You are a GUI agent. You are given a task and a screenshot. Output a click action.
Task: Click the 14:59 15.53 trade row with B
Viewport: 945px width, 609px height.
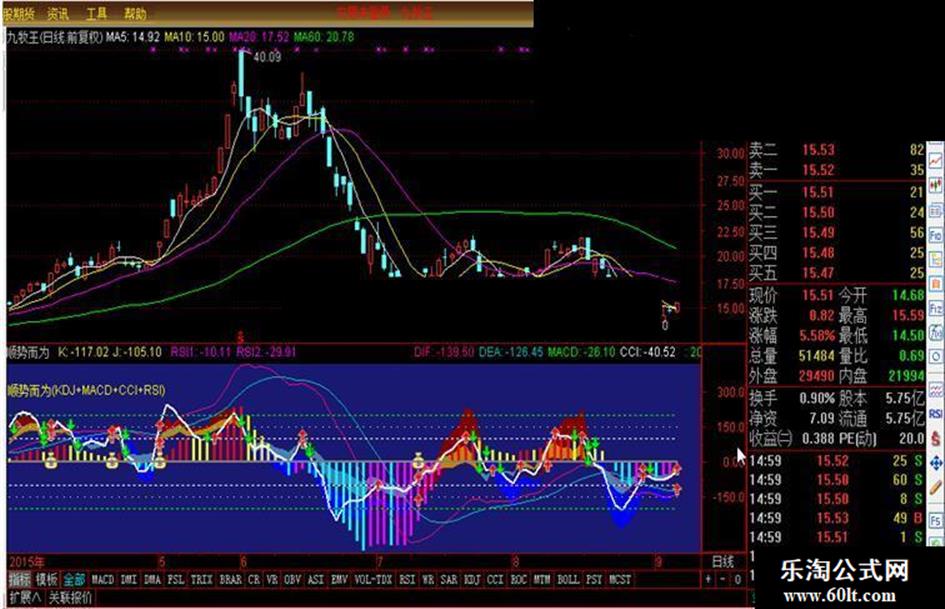coord(836,518)
